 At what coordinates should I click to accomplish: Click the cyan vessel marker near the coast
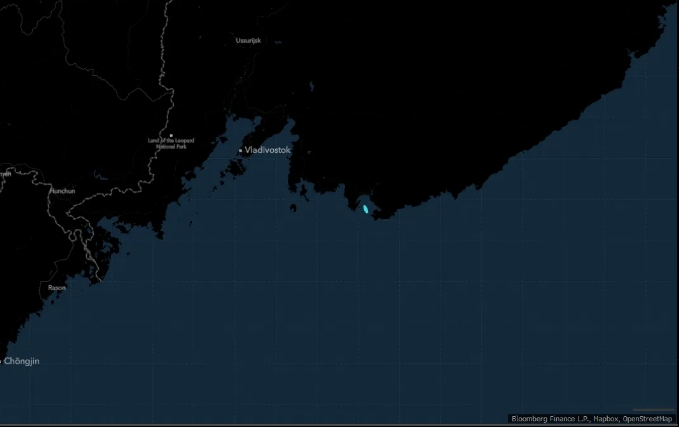click(365, 209)
